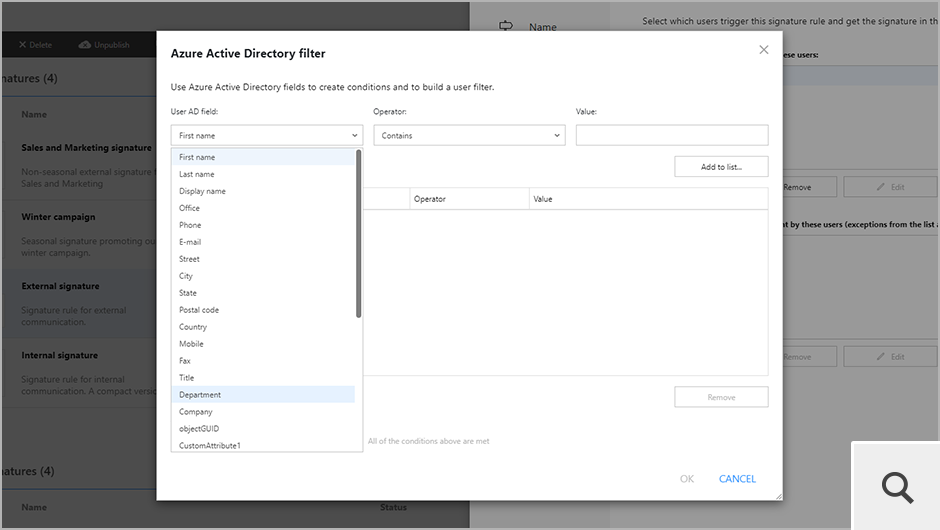Click the lower Edit button in background
This screenshot has height=530, width=940.
pyautogui.click(x=890, y=357)
